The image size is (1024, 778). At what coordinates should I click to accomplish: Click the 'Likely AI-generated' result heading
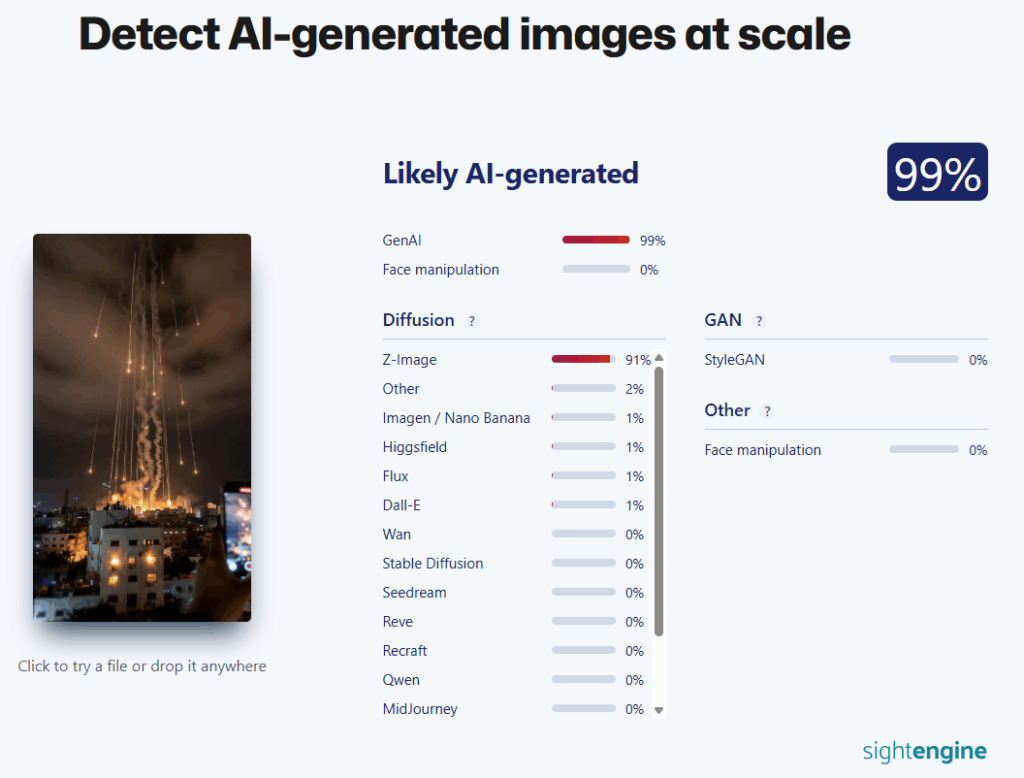point(510,173)
